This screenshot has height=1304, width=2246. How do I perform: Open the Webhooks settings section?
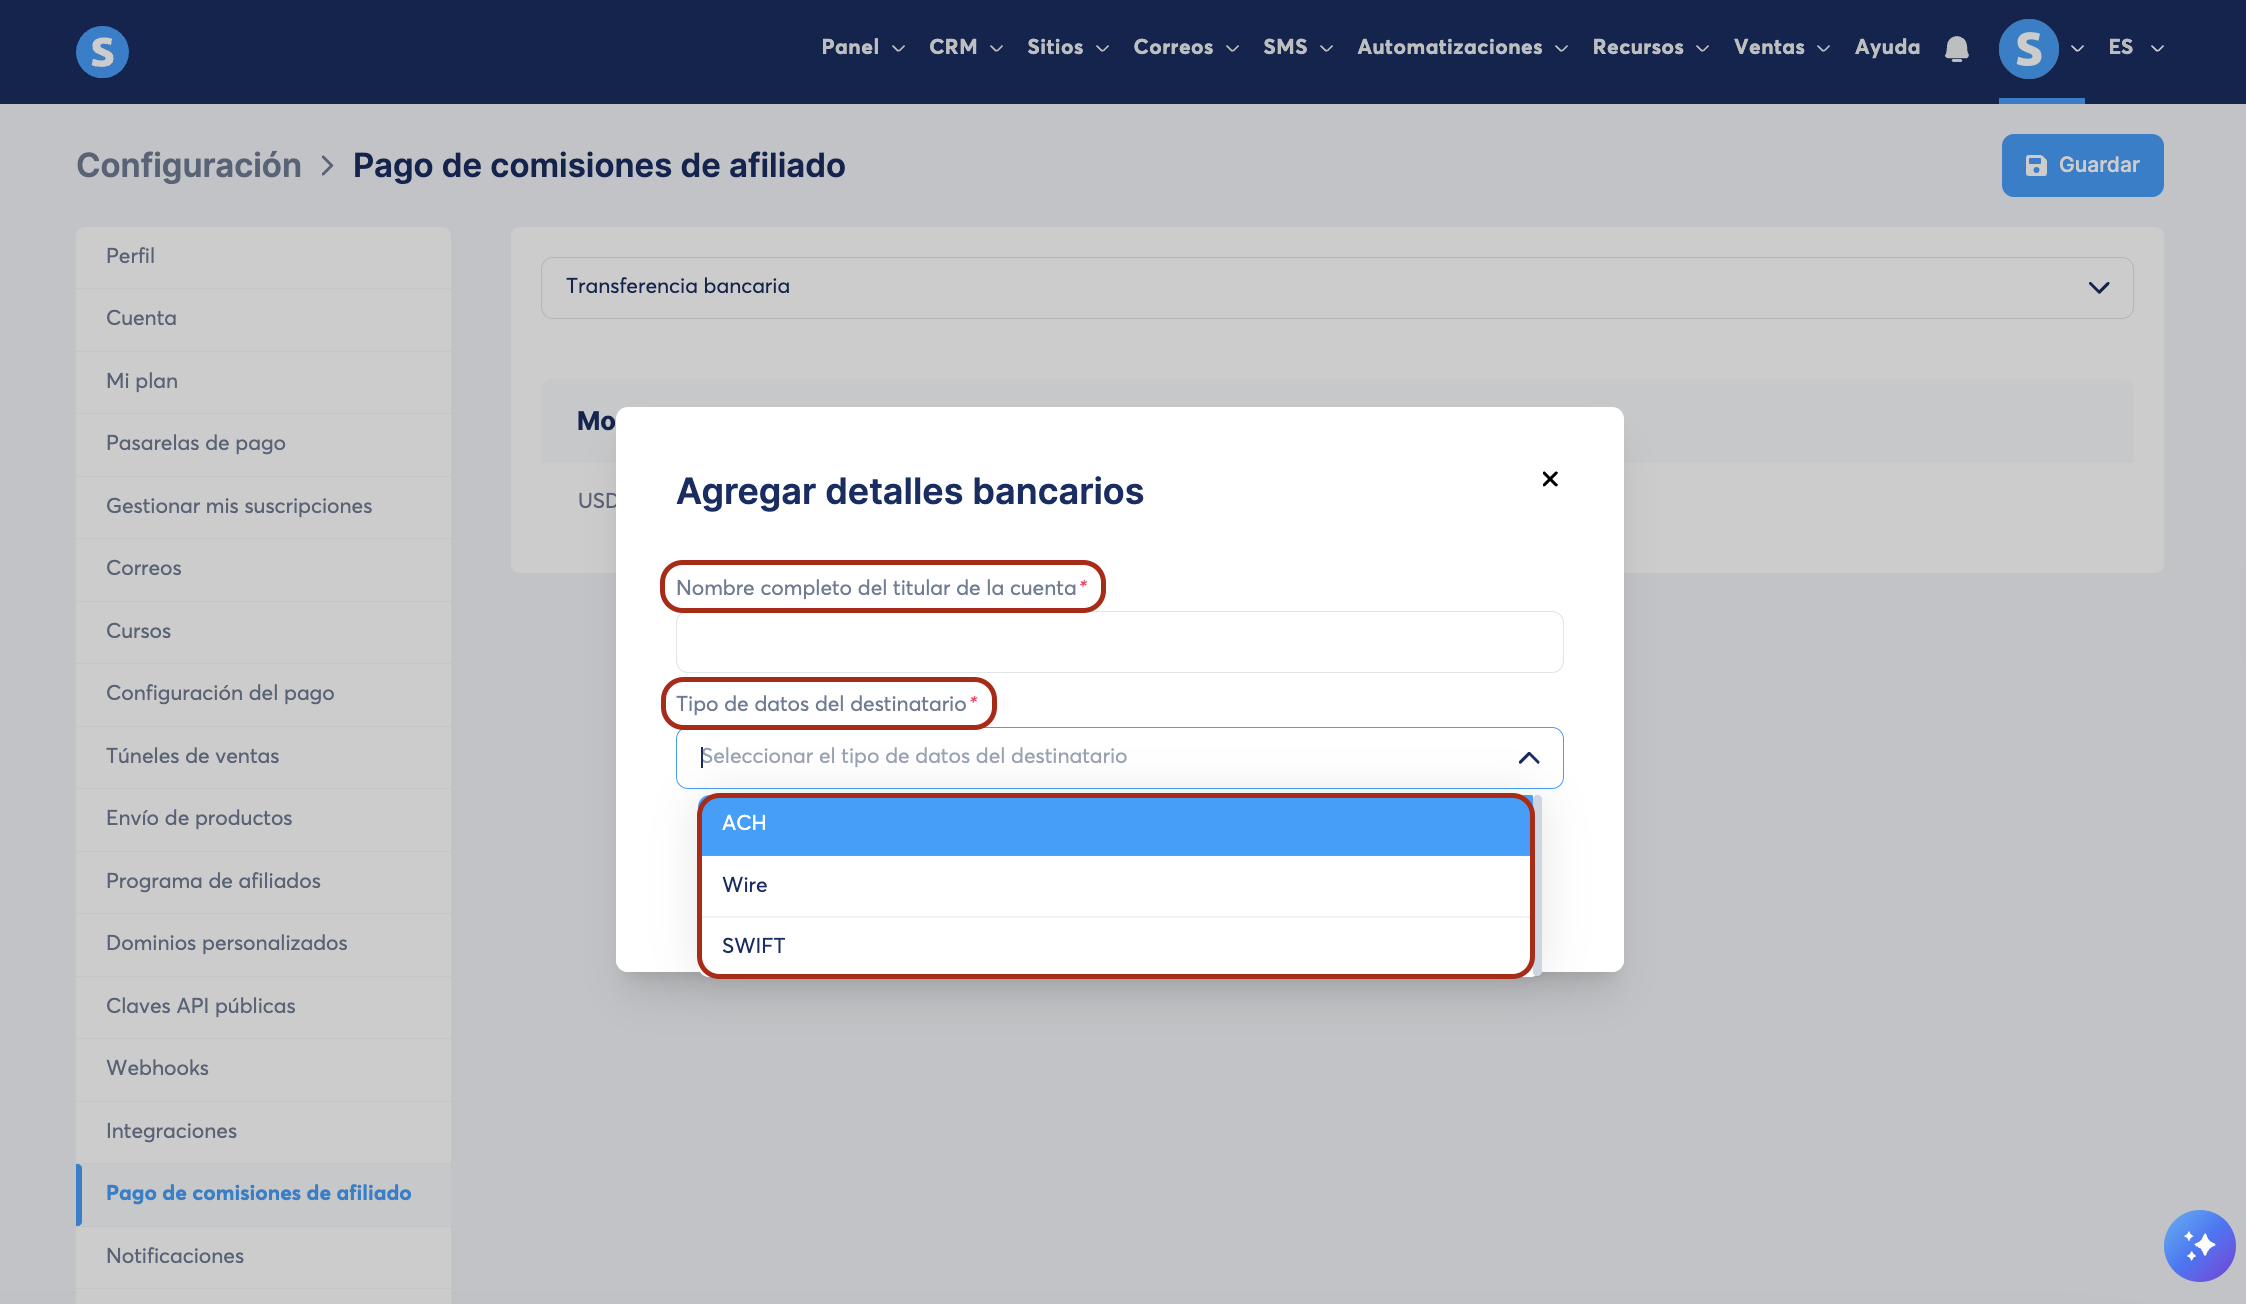click(x=157, y=1068)
